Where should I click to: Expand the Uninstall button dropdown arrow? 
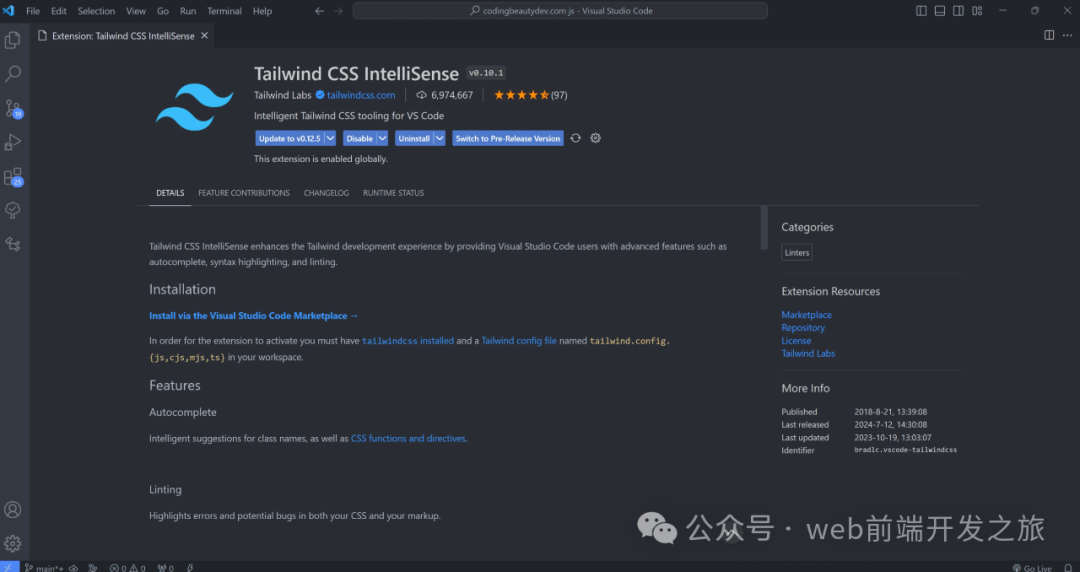point(439,138)
